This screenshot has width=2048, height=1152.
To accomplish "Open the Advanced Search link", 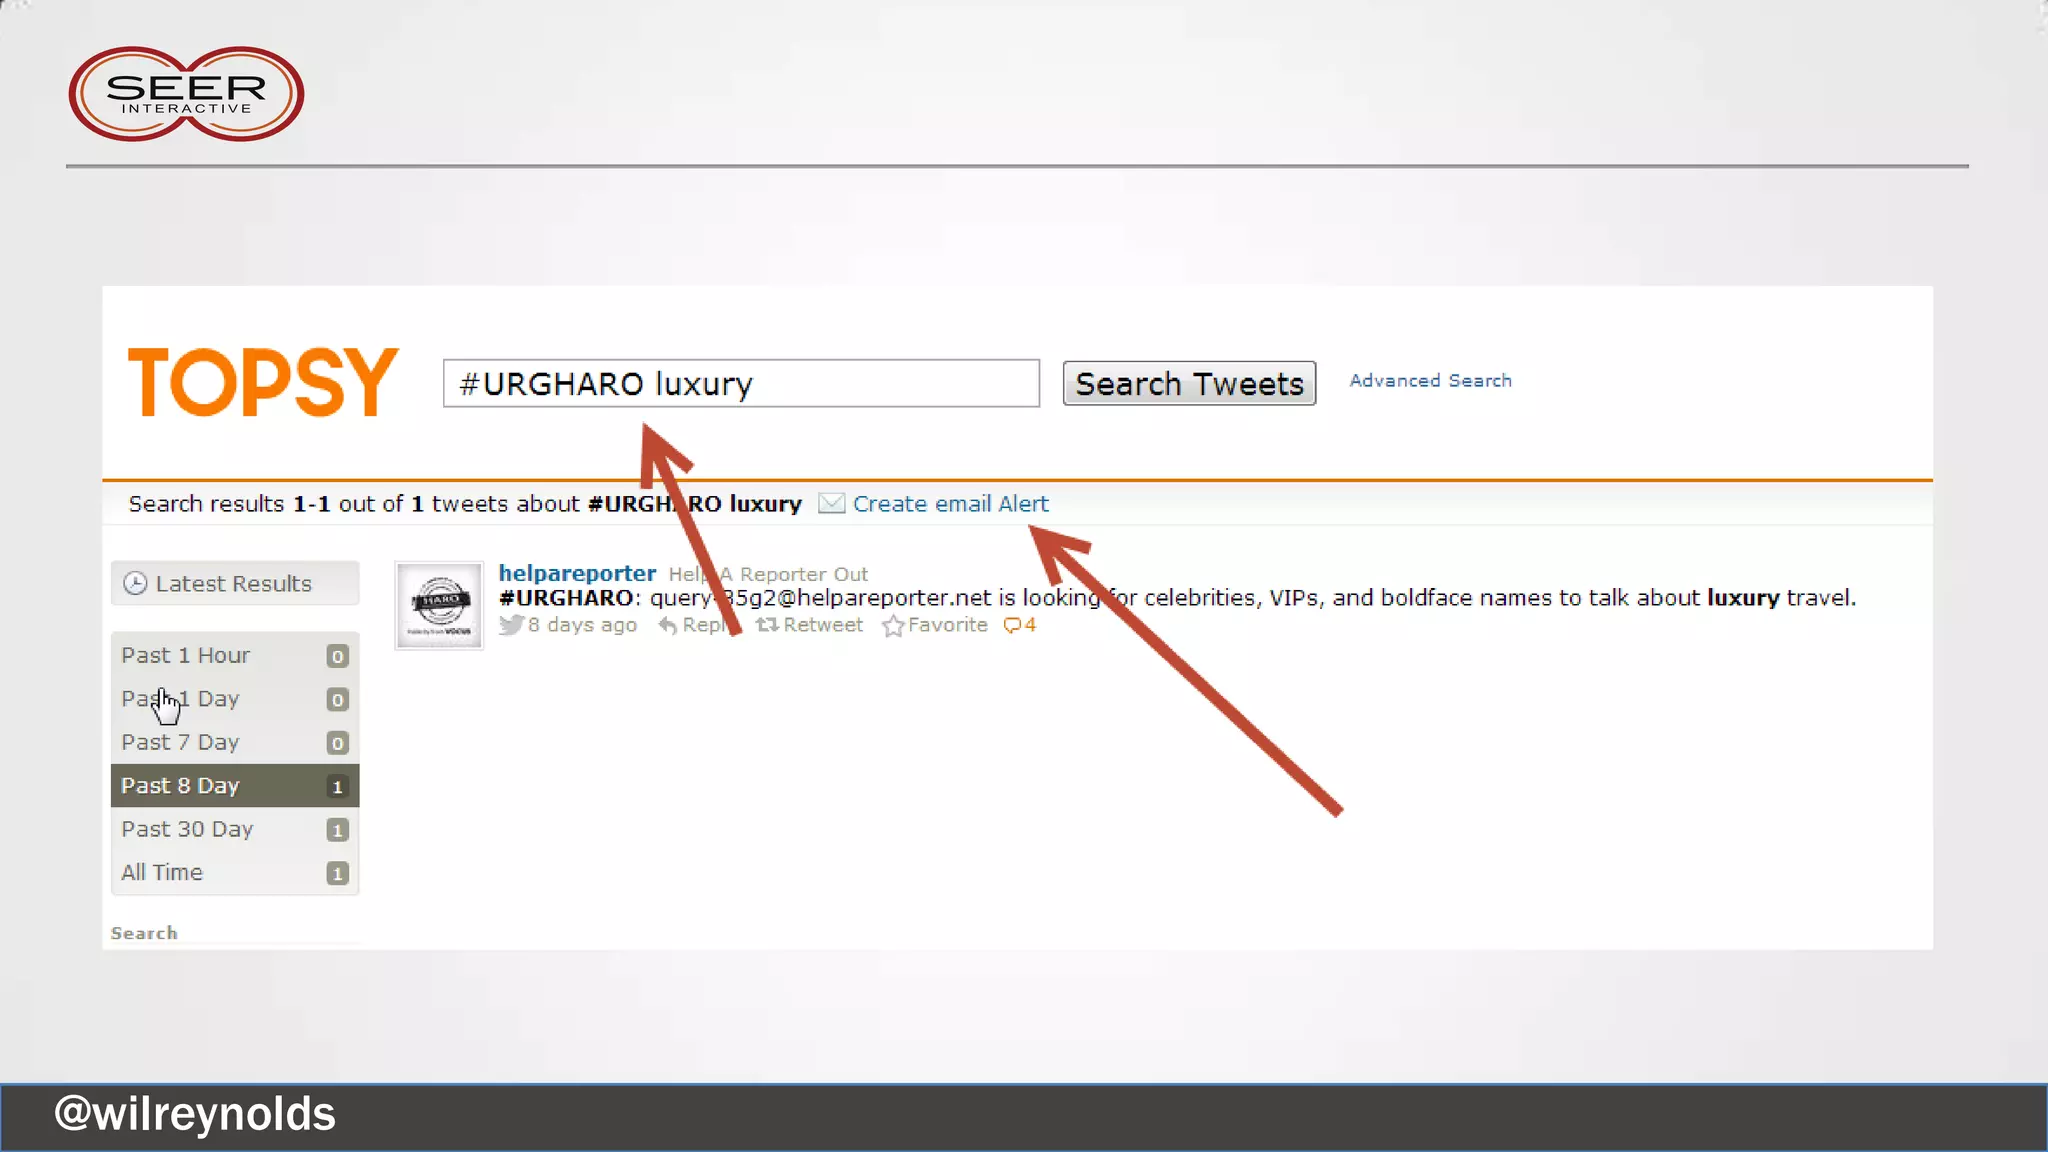I will (1430, 381).
